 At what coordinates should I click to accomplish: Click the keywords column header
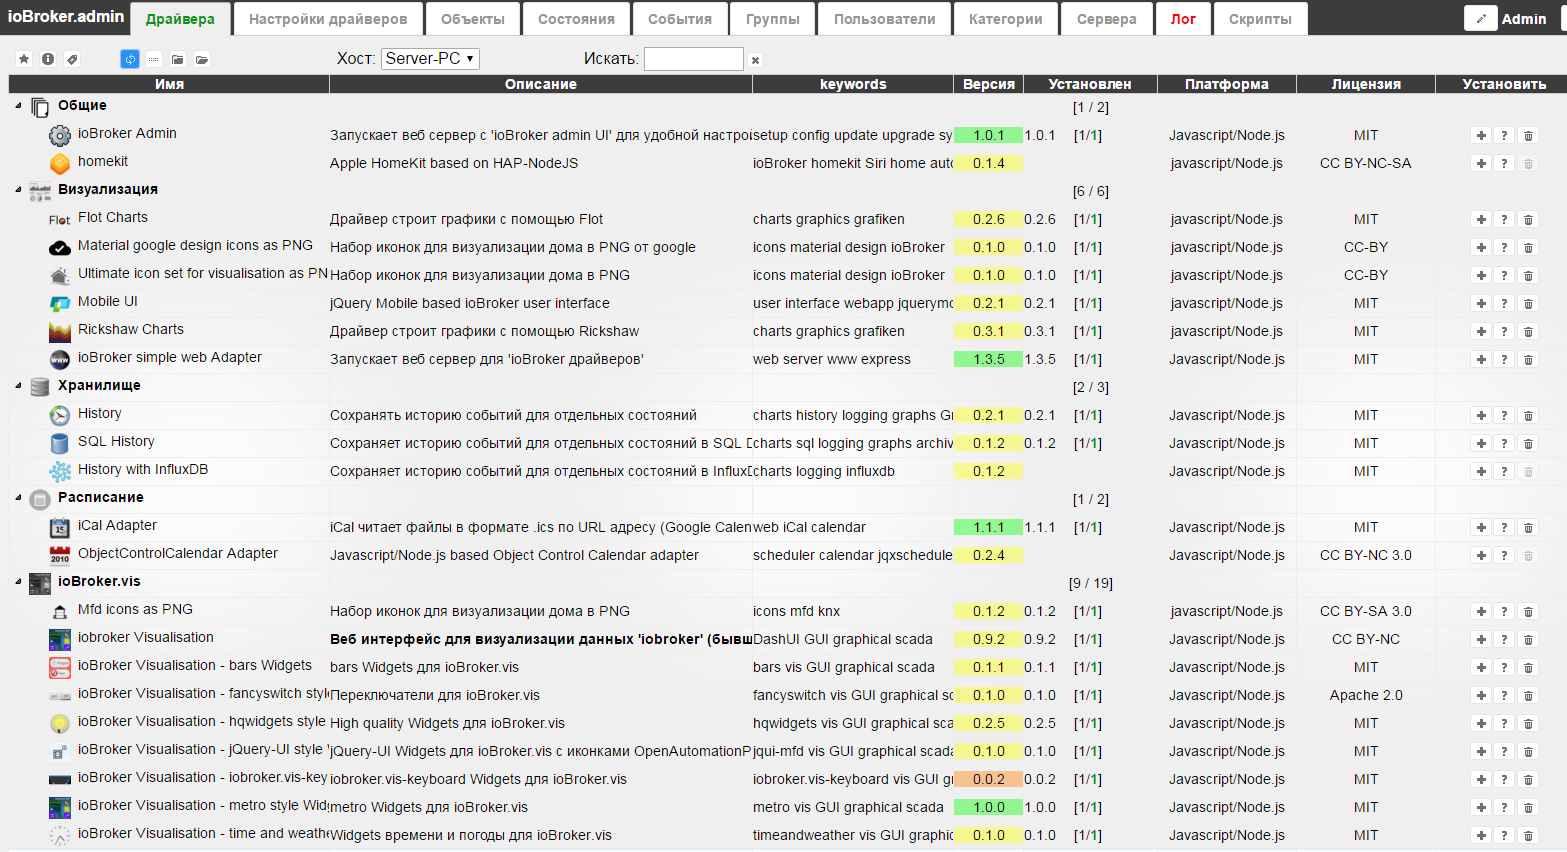[x=853, y=84]
